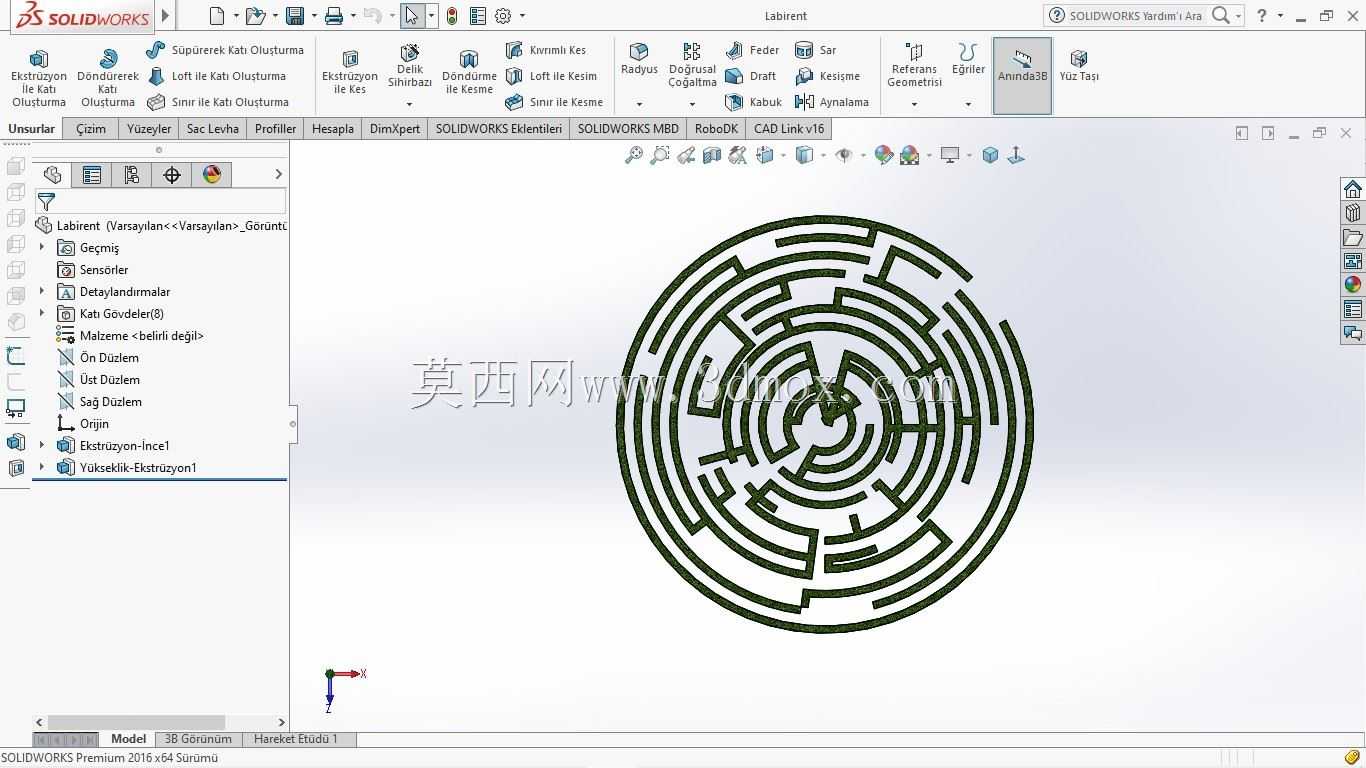This screenshot has width=1366, height=768.
Task: Switch to the Yüzeyler tab
Action: (x=149, y=129)
